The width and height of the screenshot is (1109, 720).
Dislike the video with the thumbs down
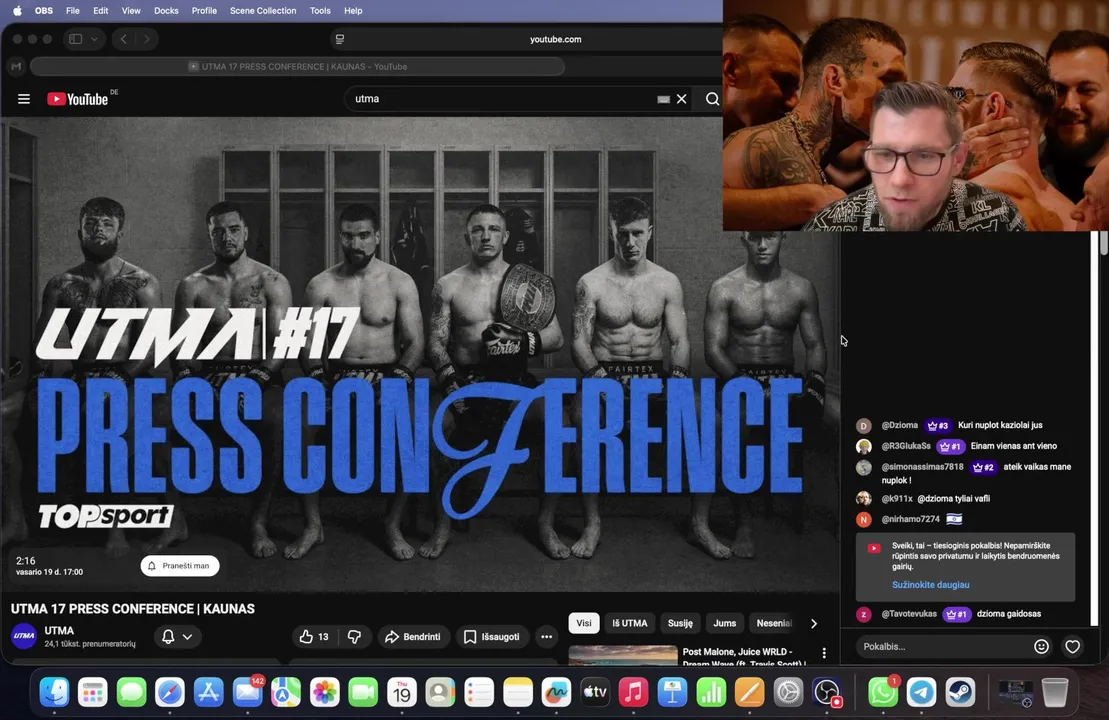point(354,637)
